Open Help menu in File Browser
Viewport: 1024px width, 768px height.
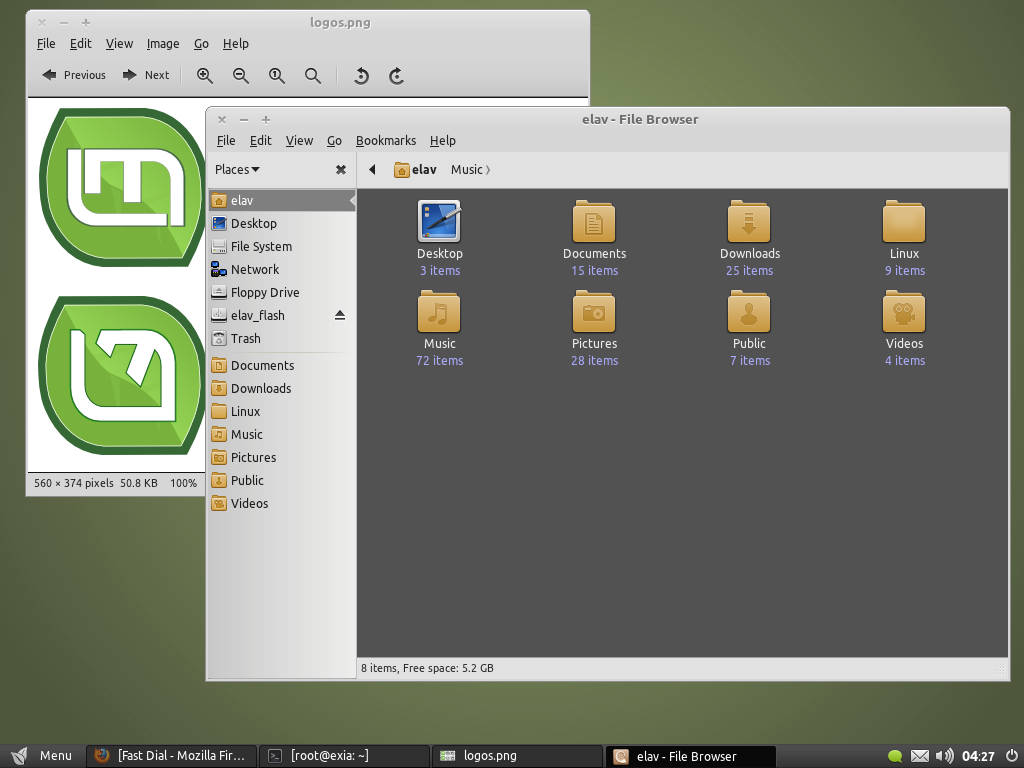point(443,140)
